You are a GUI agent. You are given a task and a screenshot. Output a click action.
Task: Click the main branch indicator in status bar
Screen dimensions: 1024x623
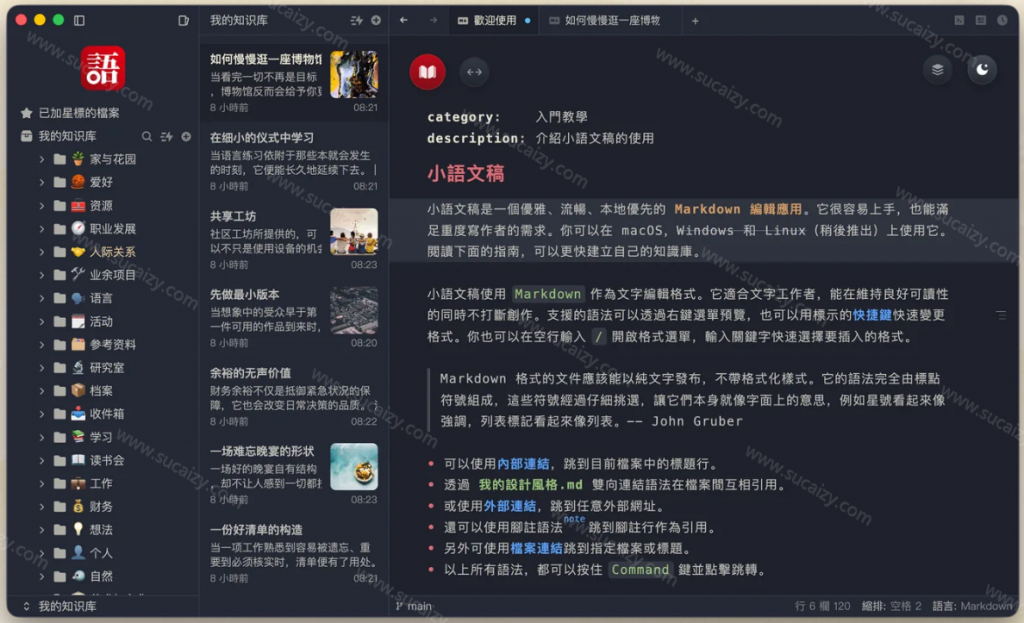click(x=414, y=606)
